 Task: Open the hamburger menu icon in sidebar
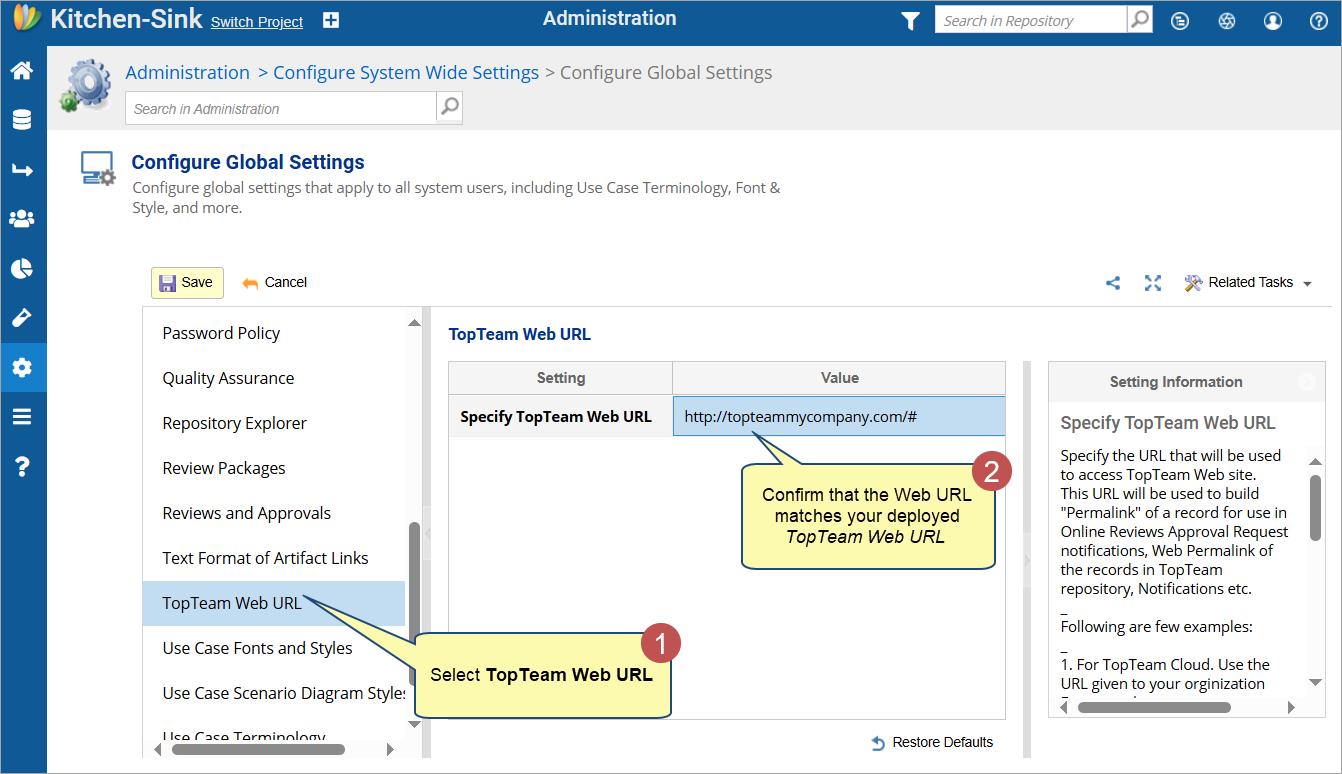click(22, 417)
